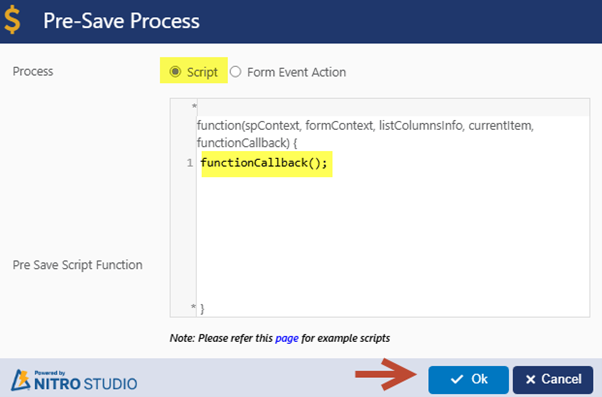
Task: Click the 'Pre-Save Process' dialog title
Action: (x=121, y=21)
